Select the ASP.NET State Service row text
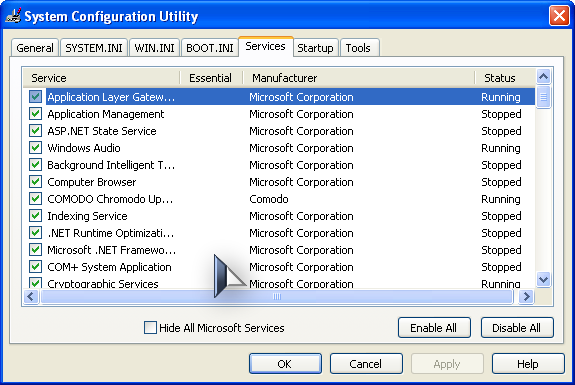This screenshot has width=575, height=385. (102, 131)
